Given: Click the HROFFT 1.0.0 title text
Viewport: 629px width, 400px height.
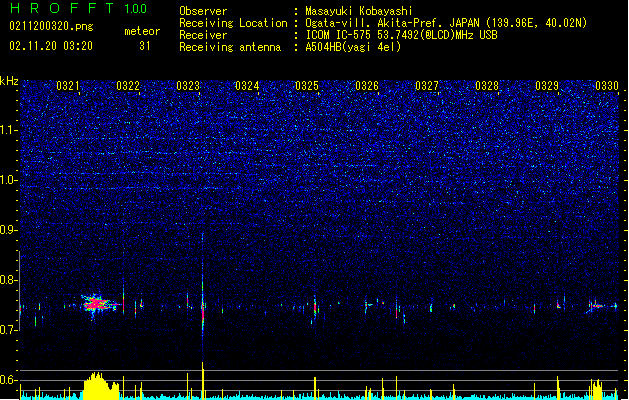Looking at the screenshot, I should (x=78, y=8).
